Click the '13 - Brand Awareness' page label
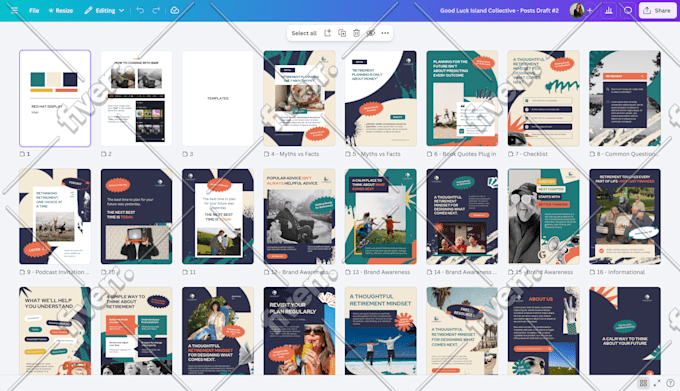This screenshot has height=391, width=680. (x=381, y=272)
